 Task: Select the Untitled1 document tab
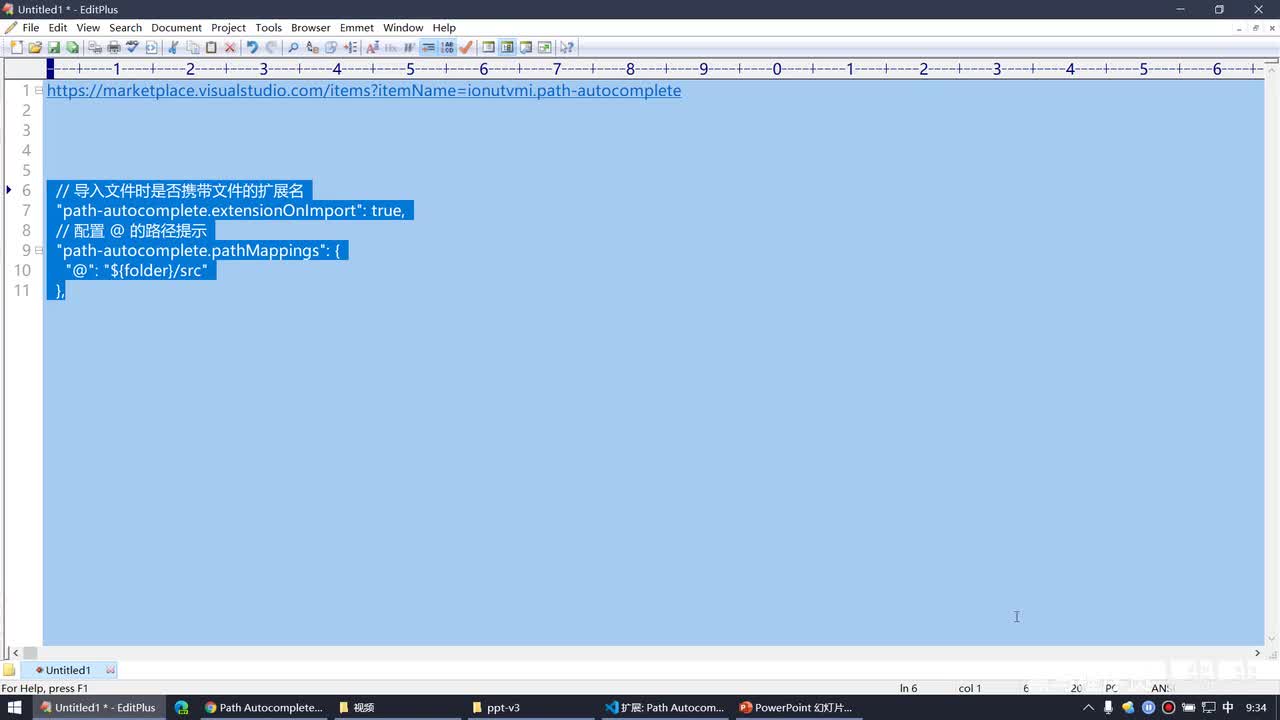click(x=68, y=670)
